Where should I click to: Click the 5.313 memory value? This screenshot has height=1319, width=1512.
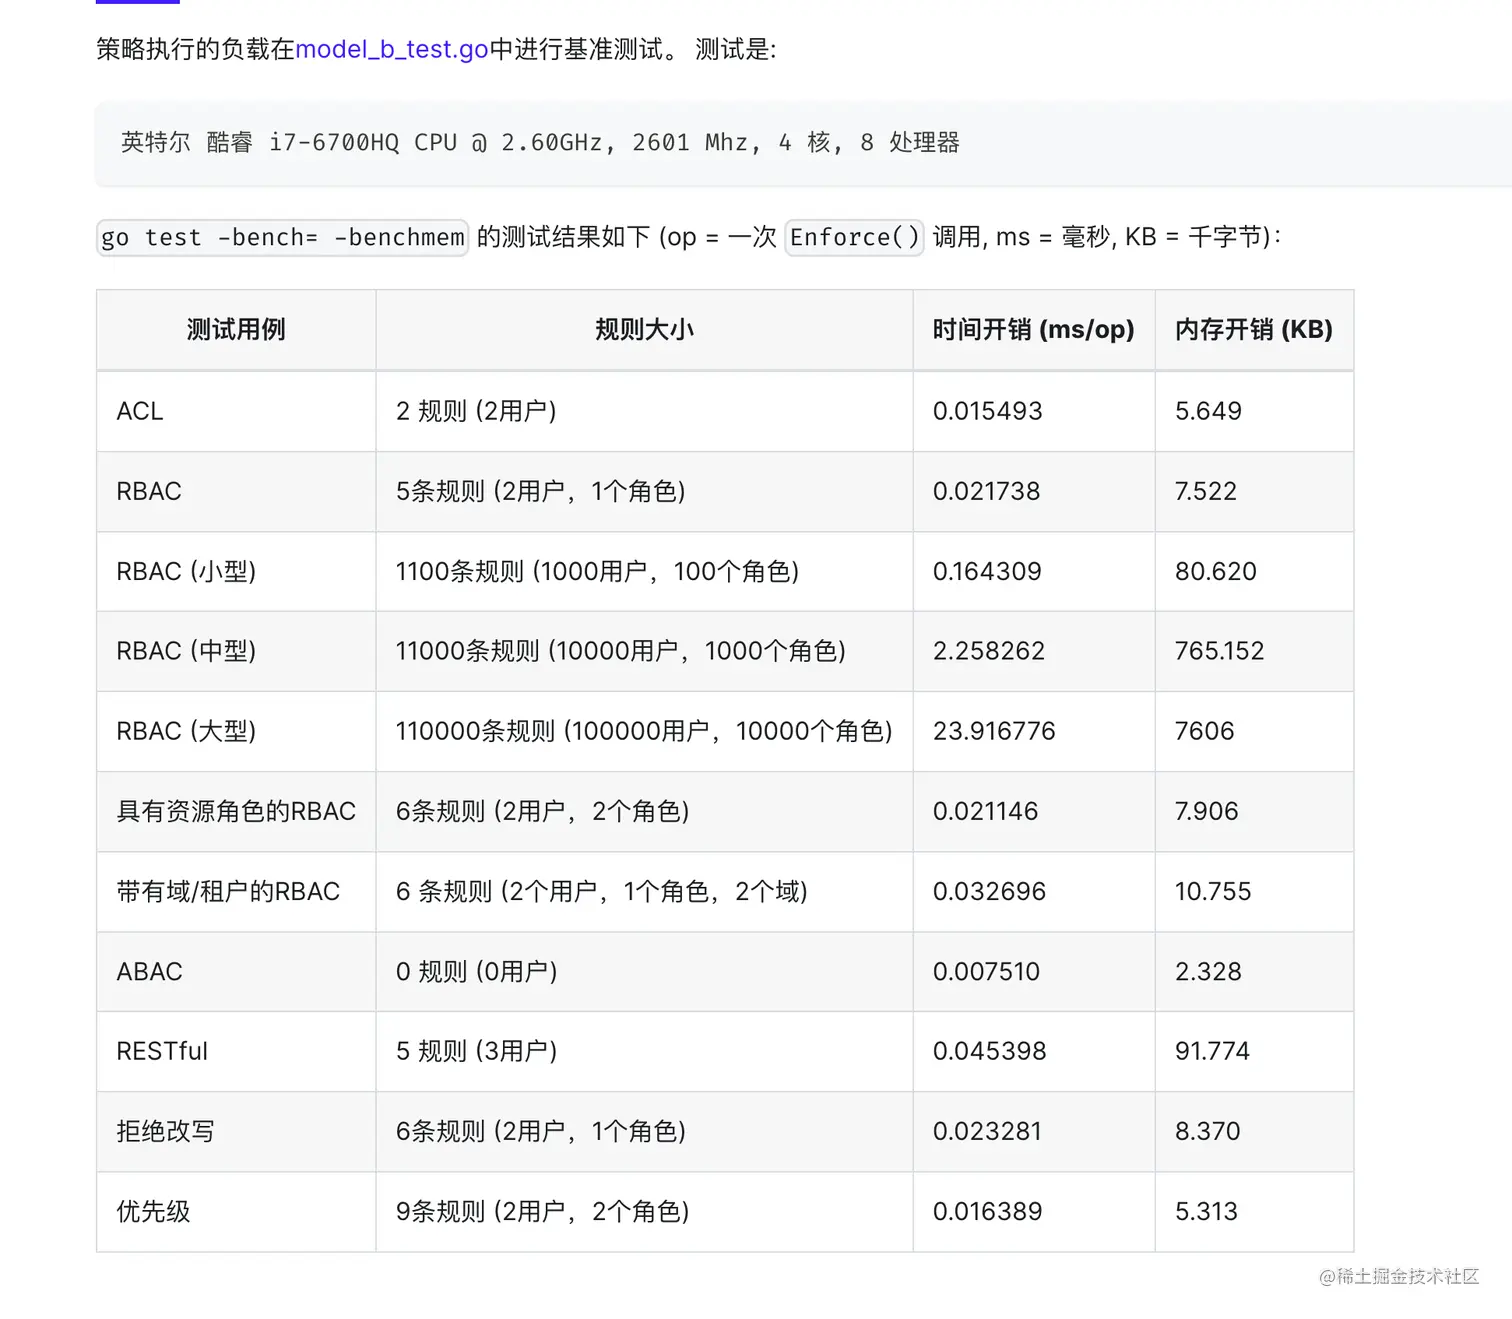(x=1206, y=1211)
